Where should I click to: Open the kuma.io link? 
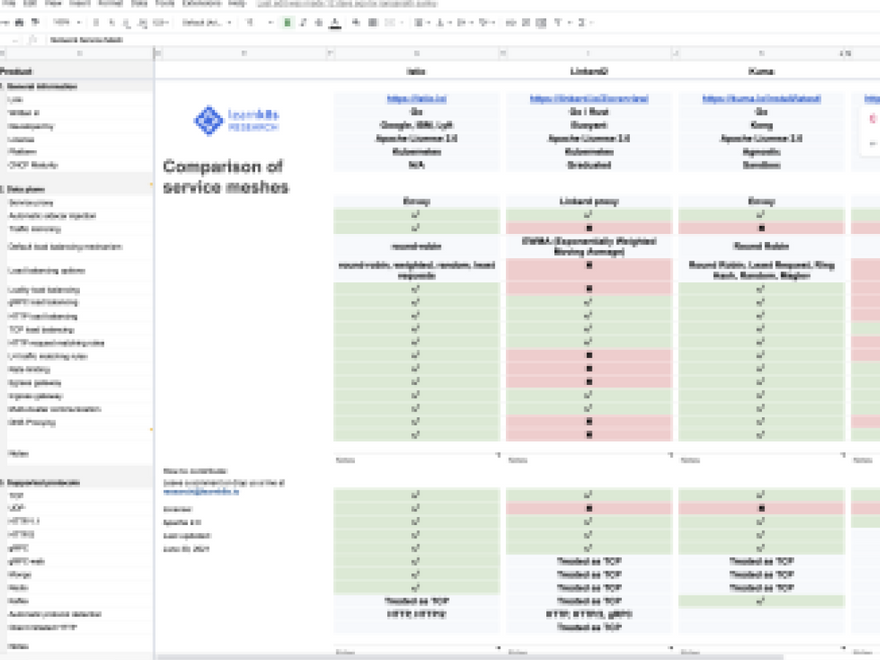pyautogui.click(x=761, y=99)
